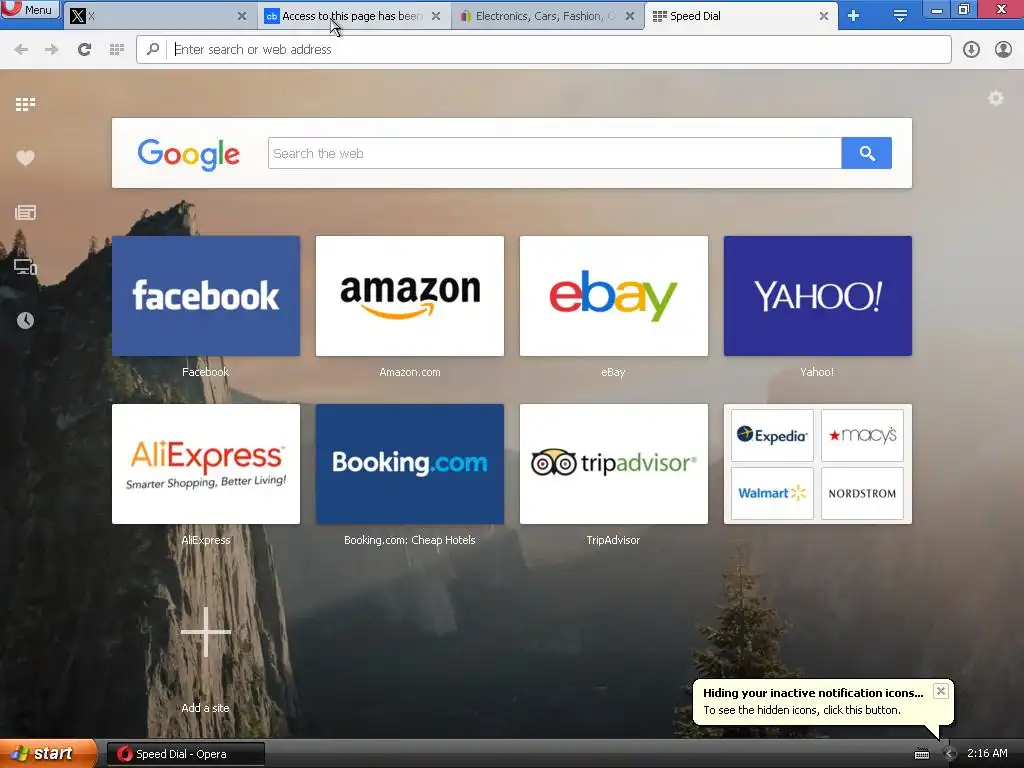Reload the current page
The width and height of the screenshot is (1024, 768).
pos(84,50)
